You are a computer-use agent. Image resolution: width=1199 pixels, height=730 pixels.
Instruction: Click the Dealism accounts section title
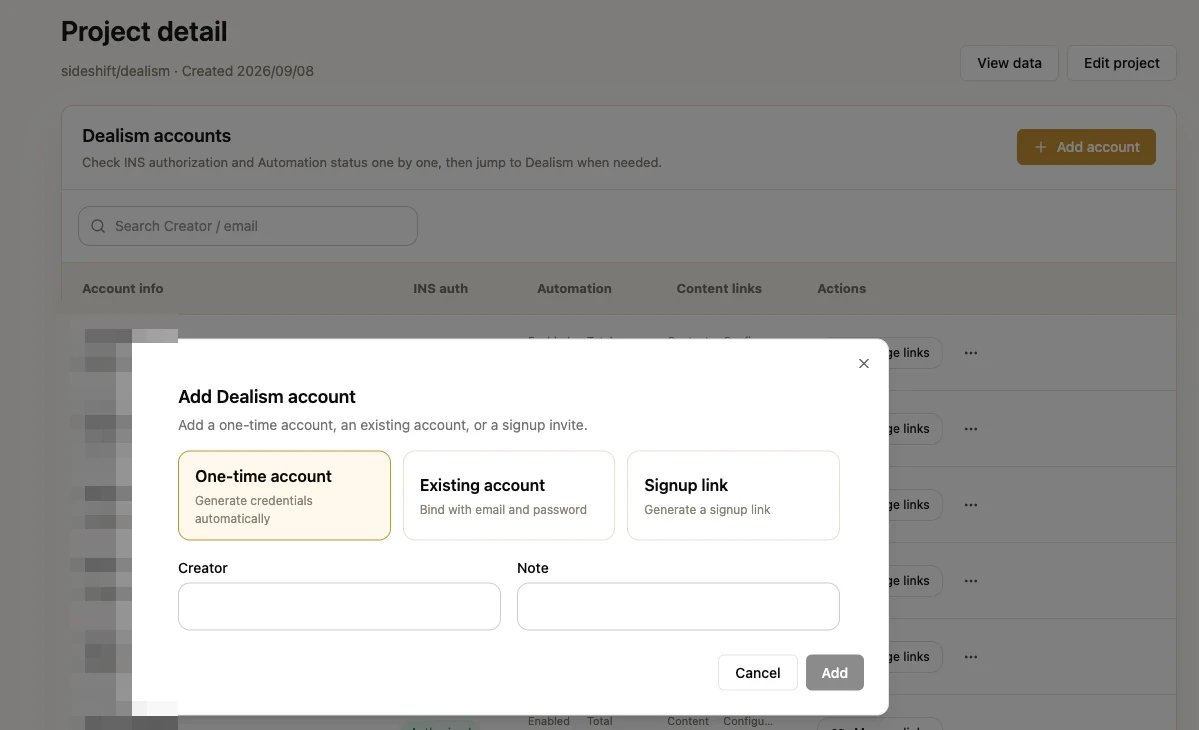coord(156,136)
